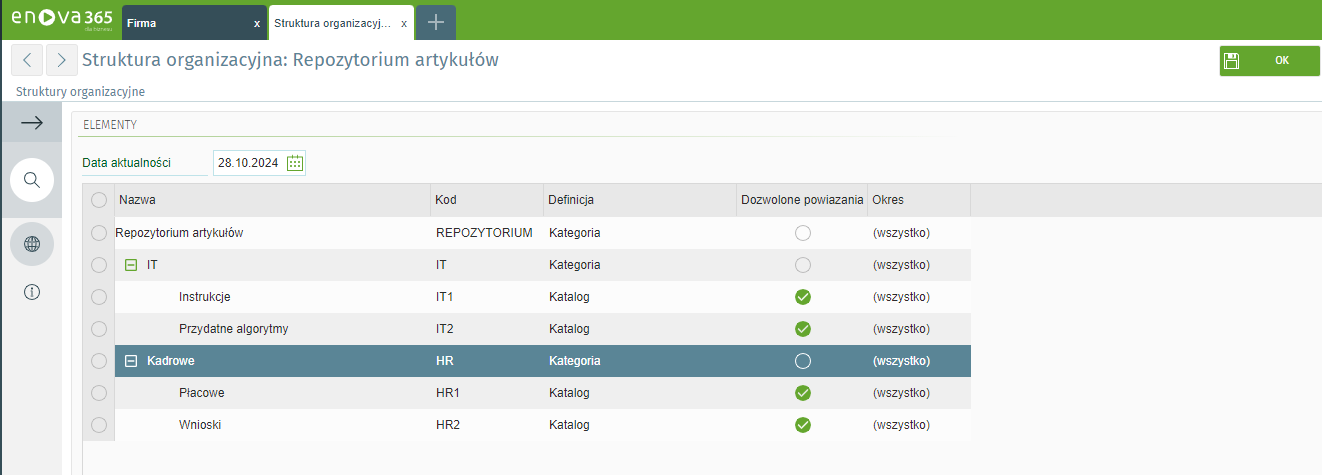This screenshot has height=475, width=1322.
Task: Click the info icon in sidebar
Action: pos(31,292)
